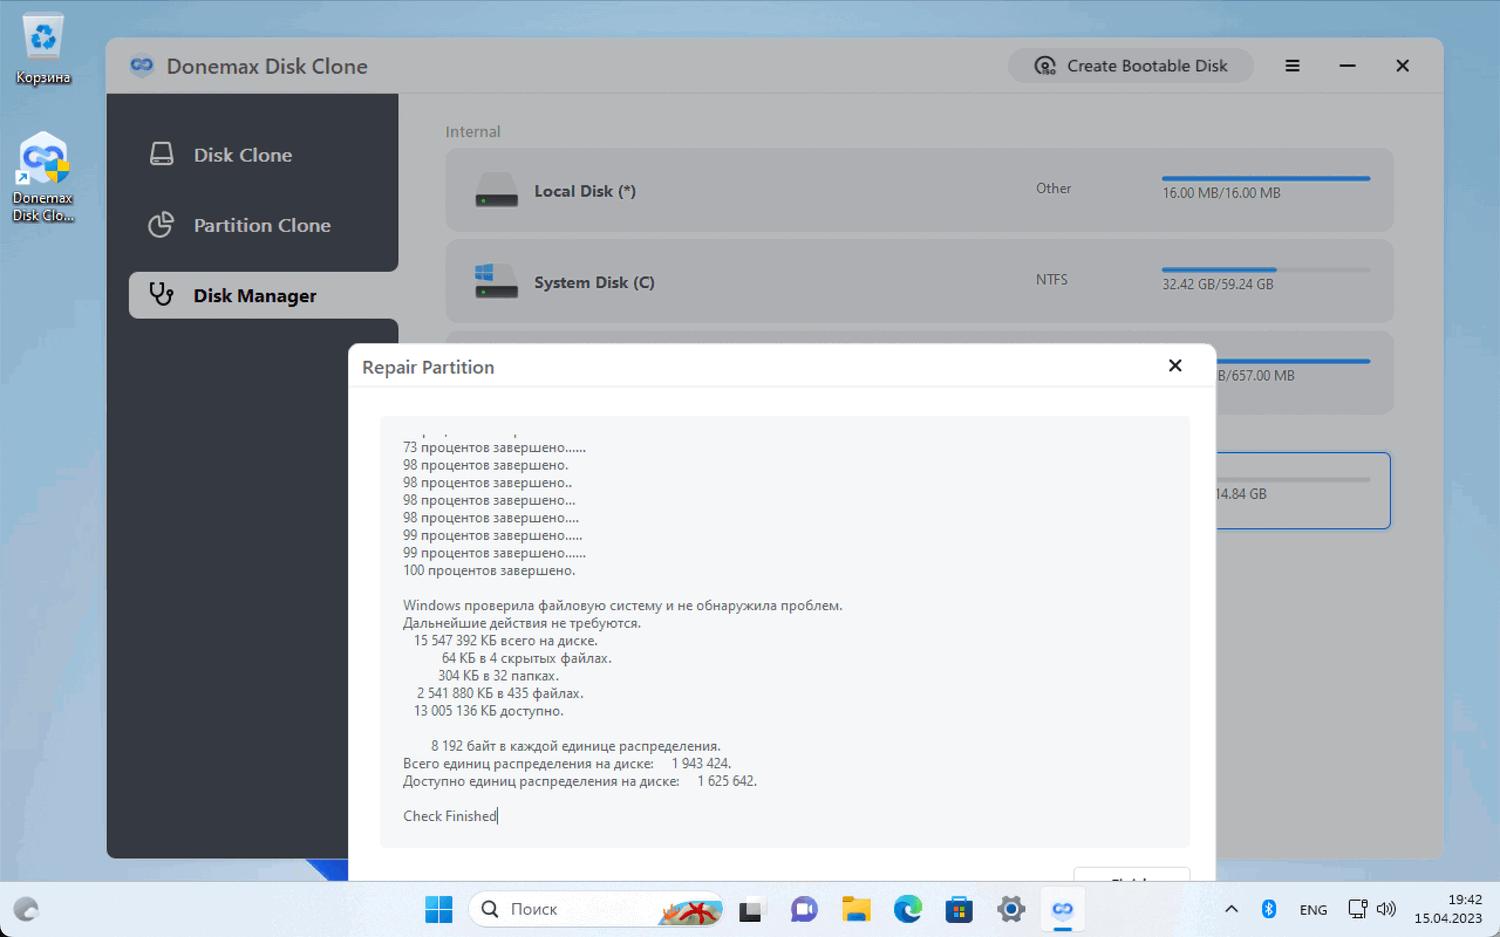Select the "Local Disk (*)" name
The image size is (1500, 937).
585,191
